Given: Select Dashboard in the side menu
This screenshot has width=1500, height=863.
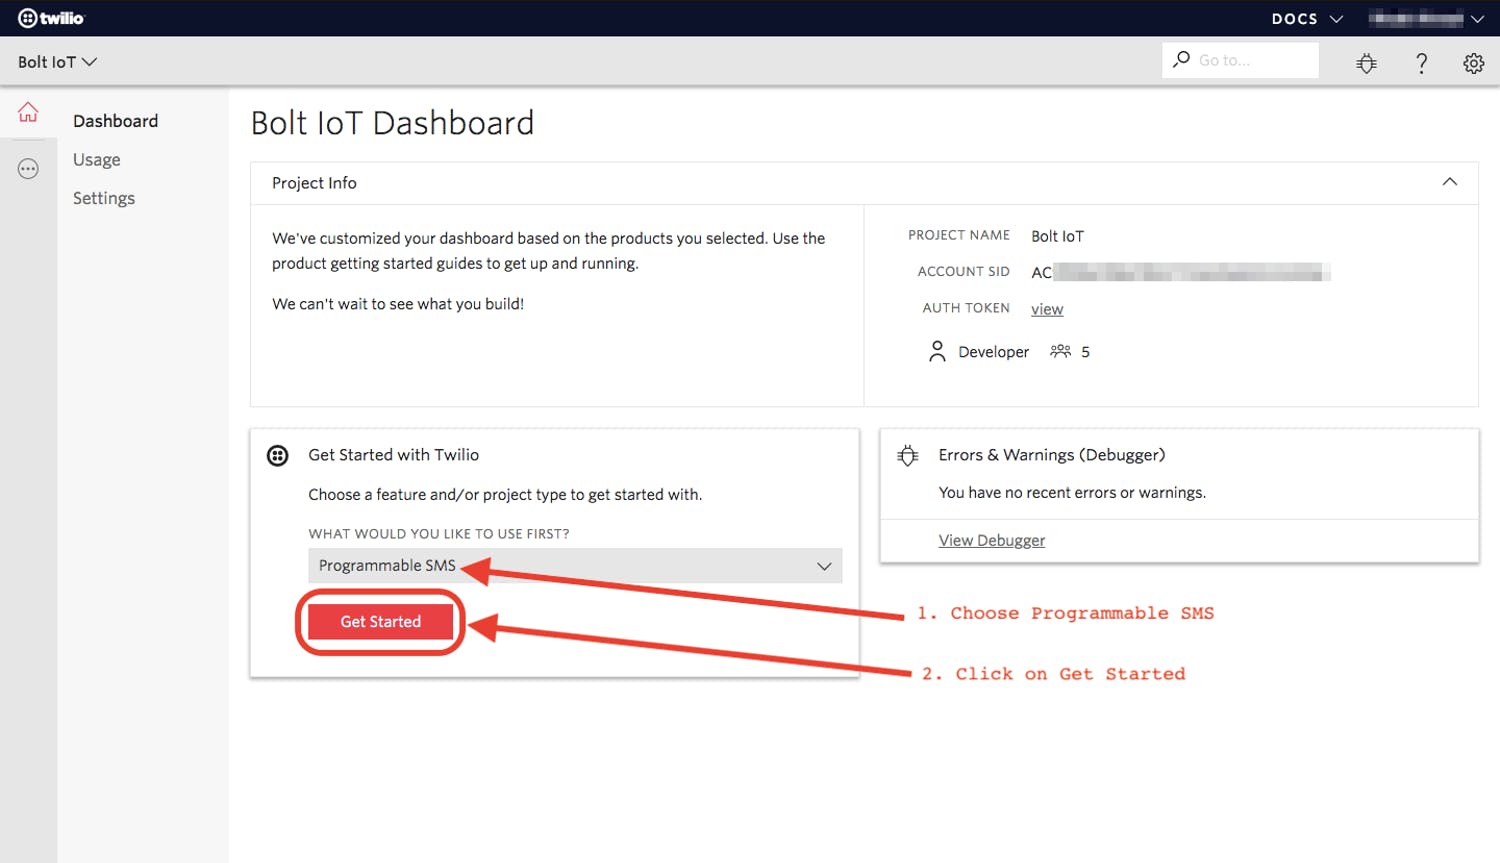Looking at the screenshot, I should point(115,121).
